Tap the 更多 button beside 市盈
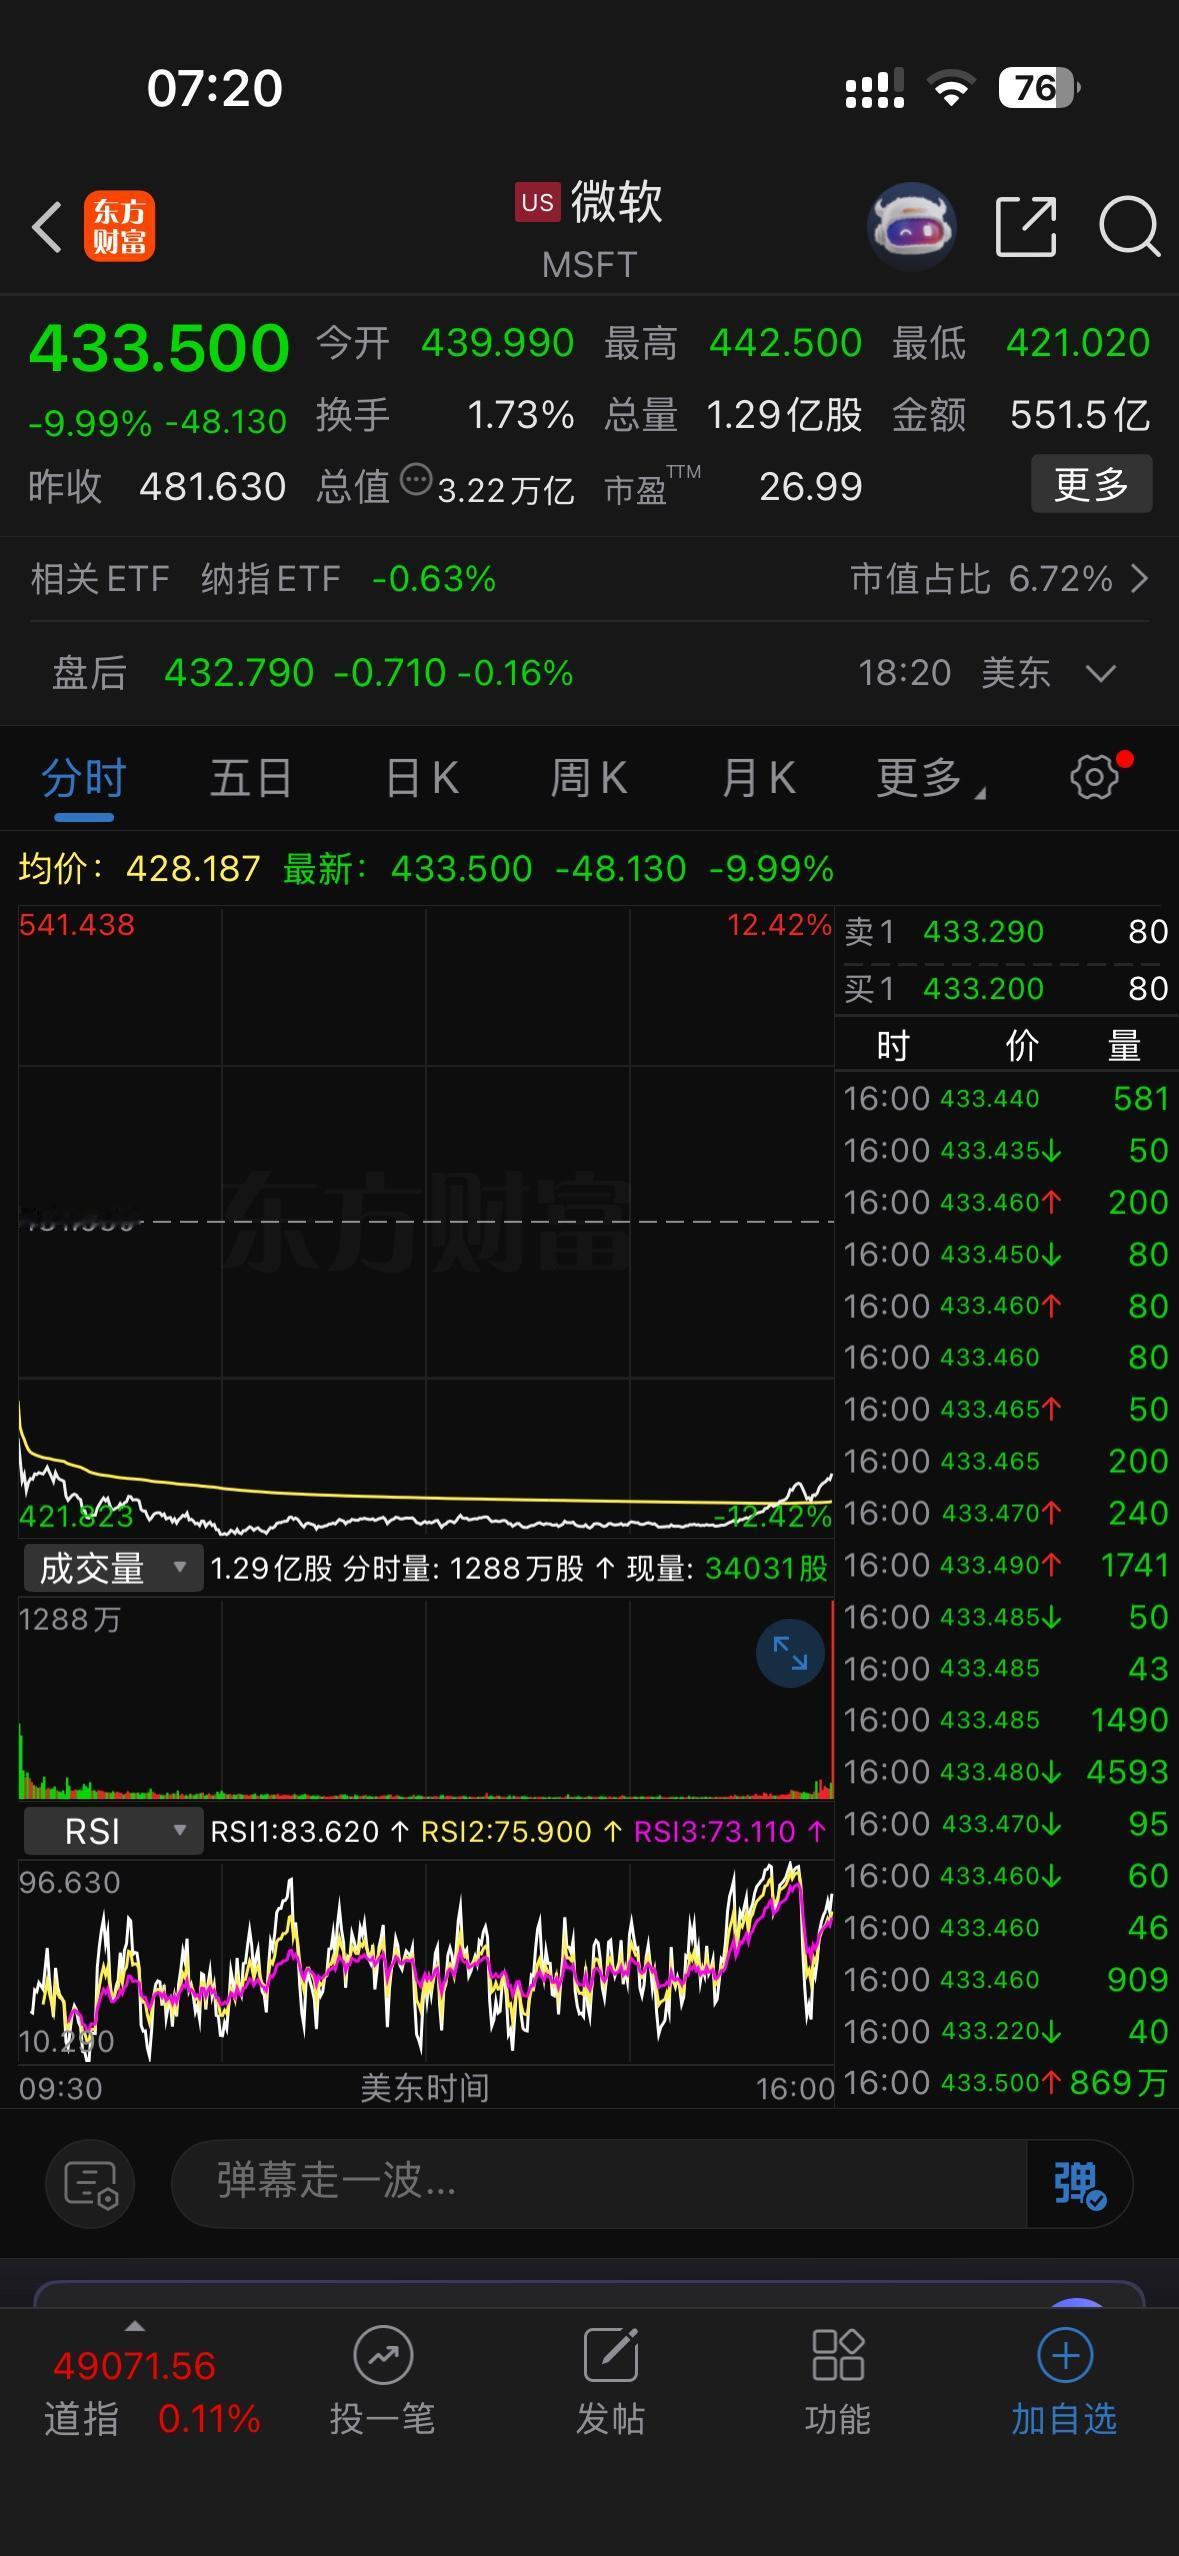The height and width of the screenshot is (2556, 1179). (x=1091, y=484)
